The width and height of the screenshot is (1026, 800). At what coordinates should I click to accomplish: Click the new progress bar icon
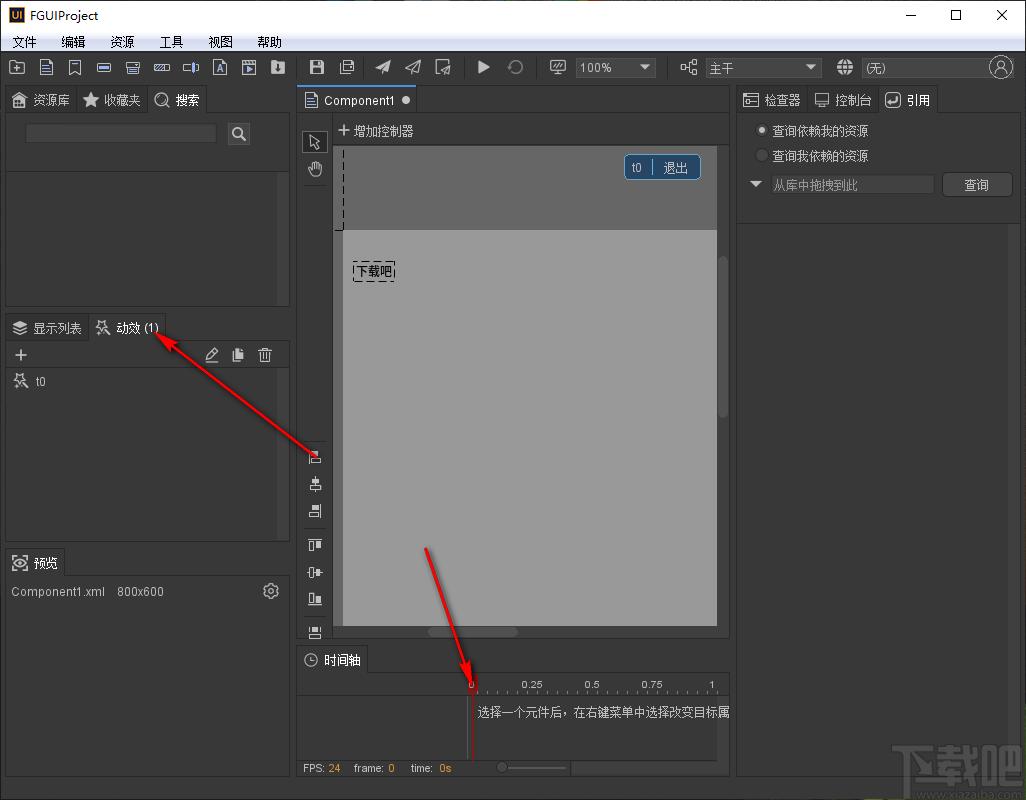click(x=162, y=67)
